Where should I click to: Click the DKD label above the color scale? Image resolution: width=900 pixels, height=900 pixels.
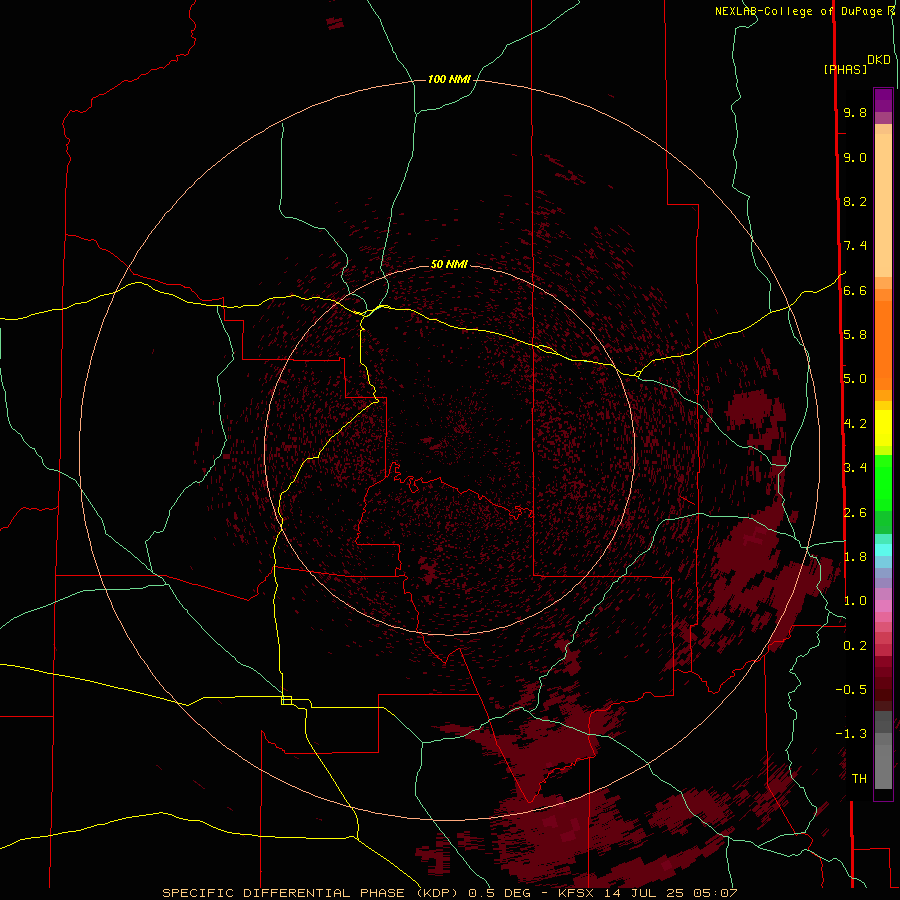tap(879, 60)
